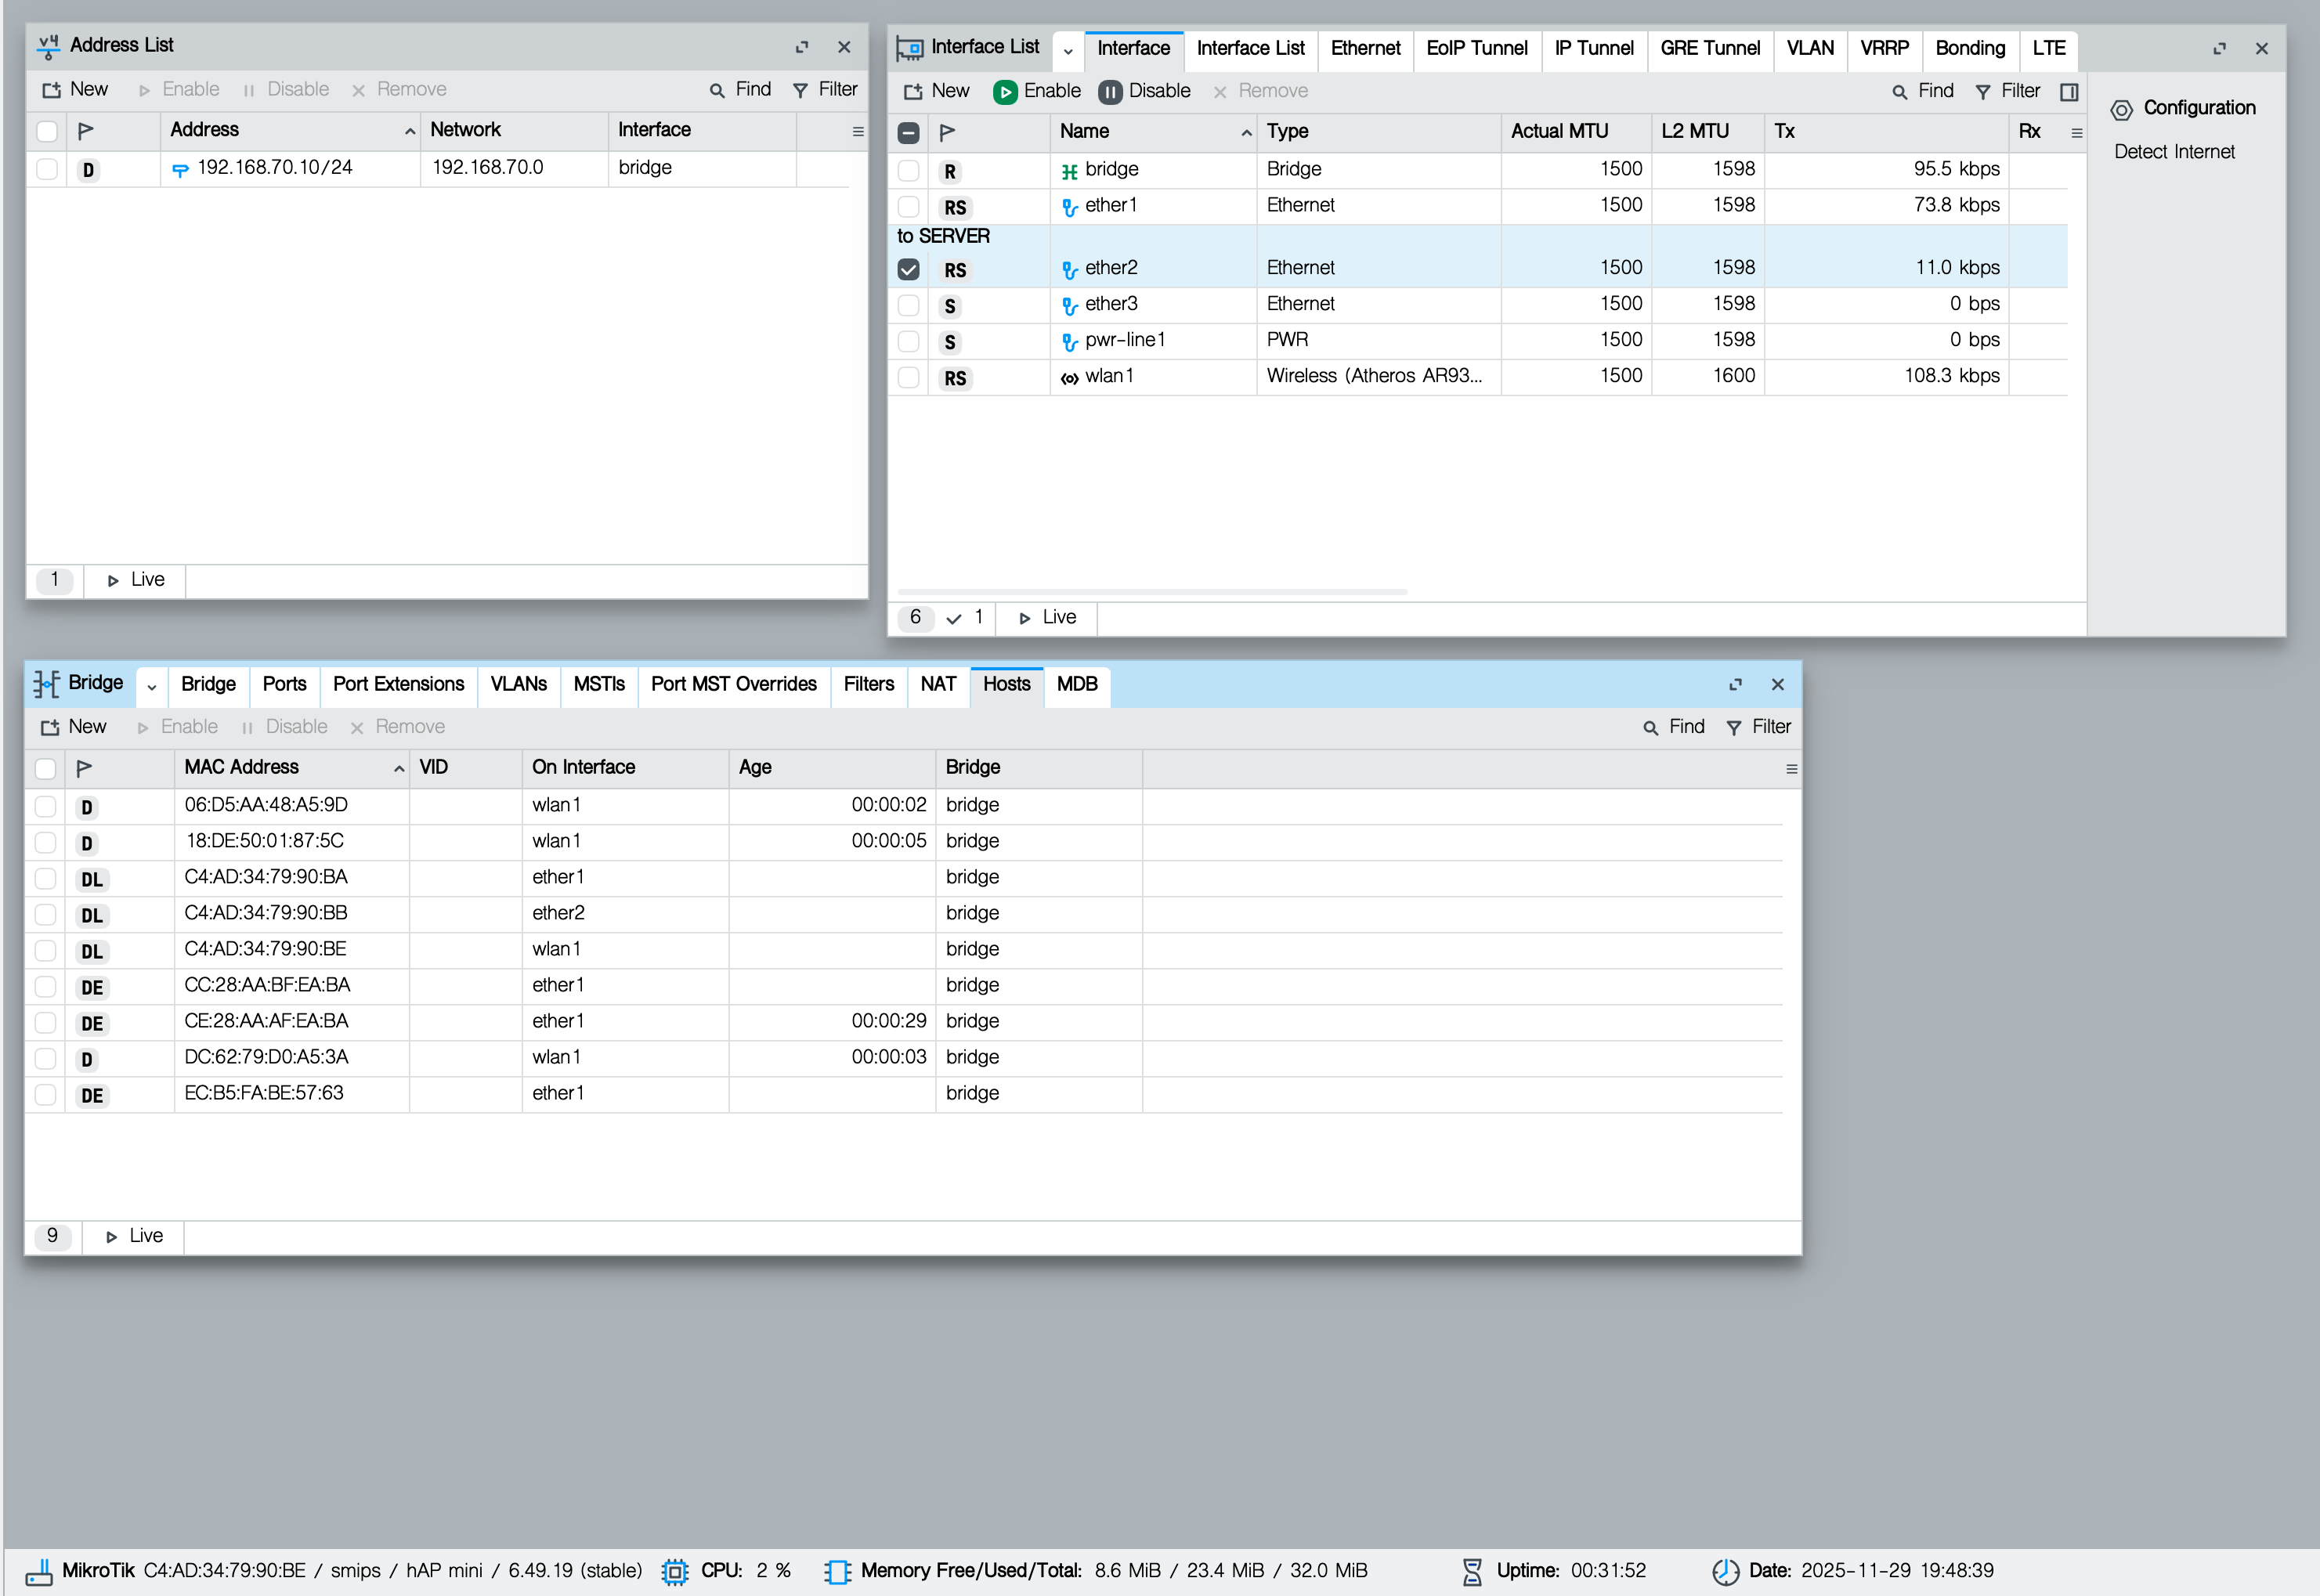Expand the Bridge window dropdown chevron
2320x1596 pixels.
click(152, 686)
